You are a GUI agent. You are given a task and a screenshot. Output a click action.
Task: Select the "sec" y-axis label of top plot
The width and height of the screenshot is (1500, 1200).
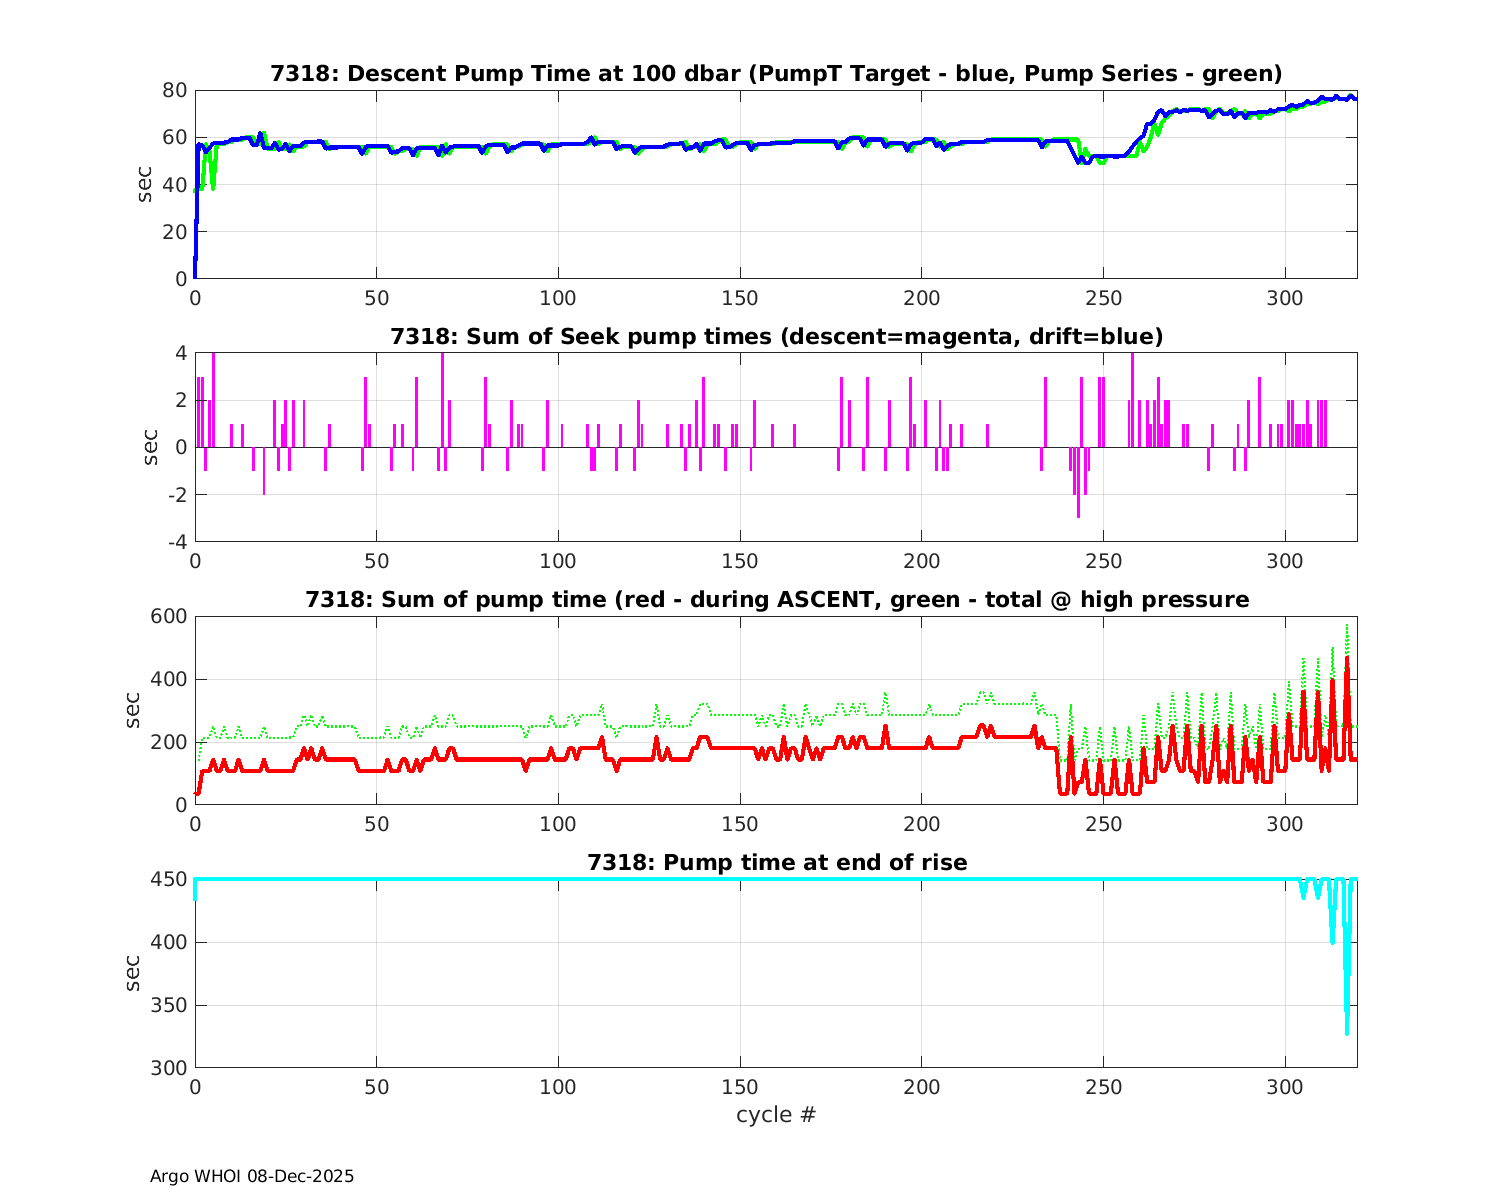(145, 184)
